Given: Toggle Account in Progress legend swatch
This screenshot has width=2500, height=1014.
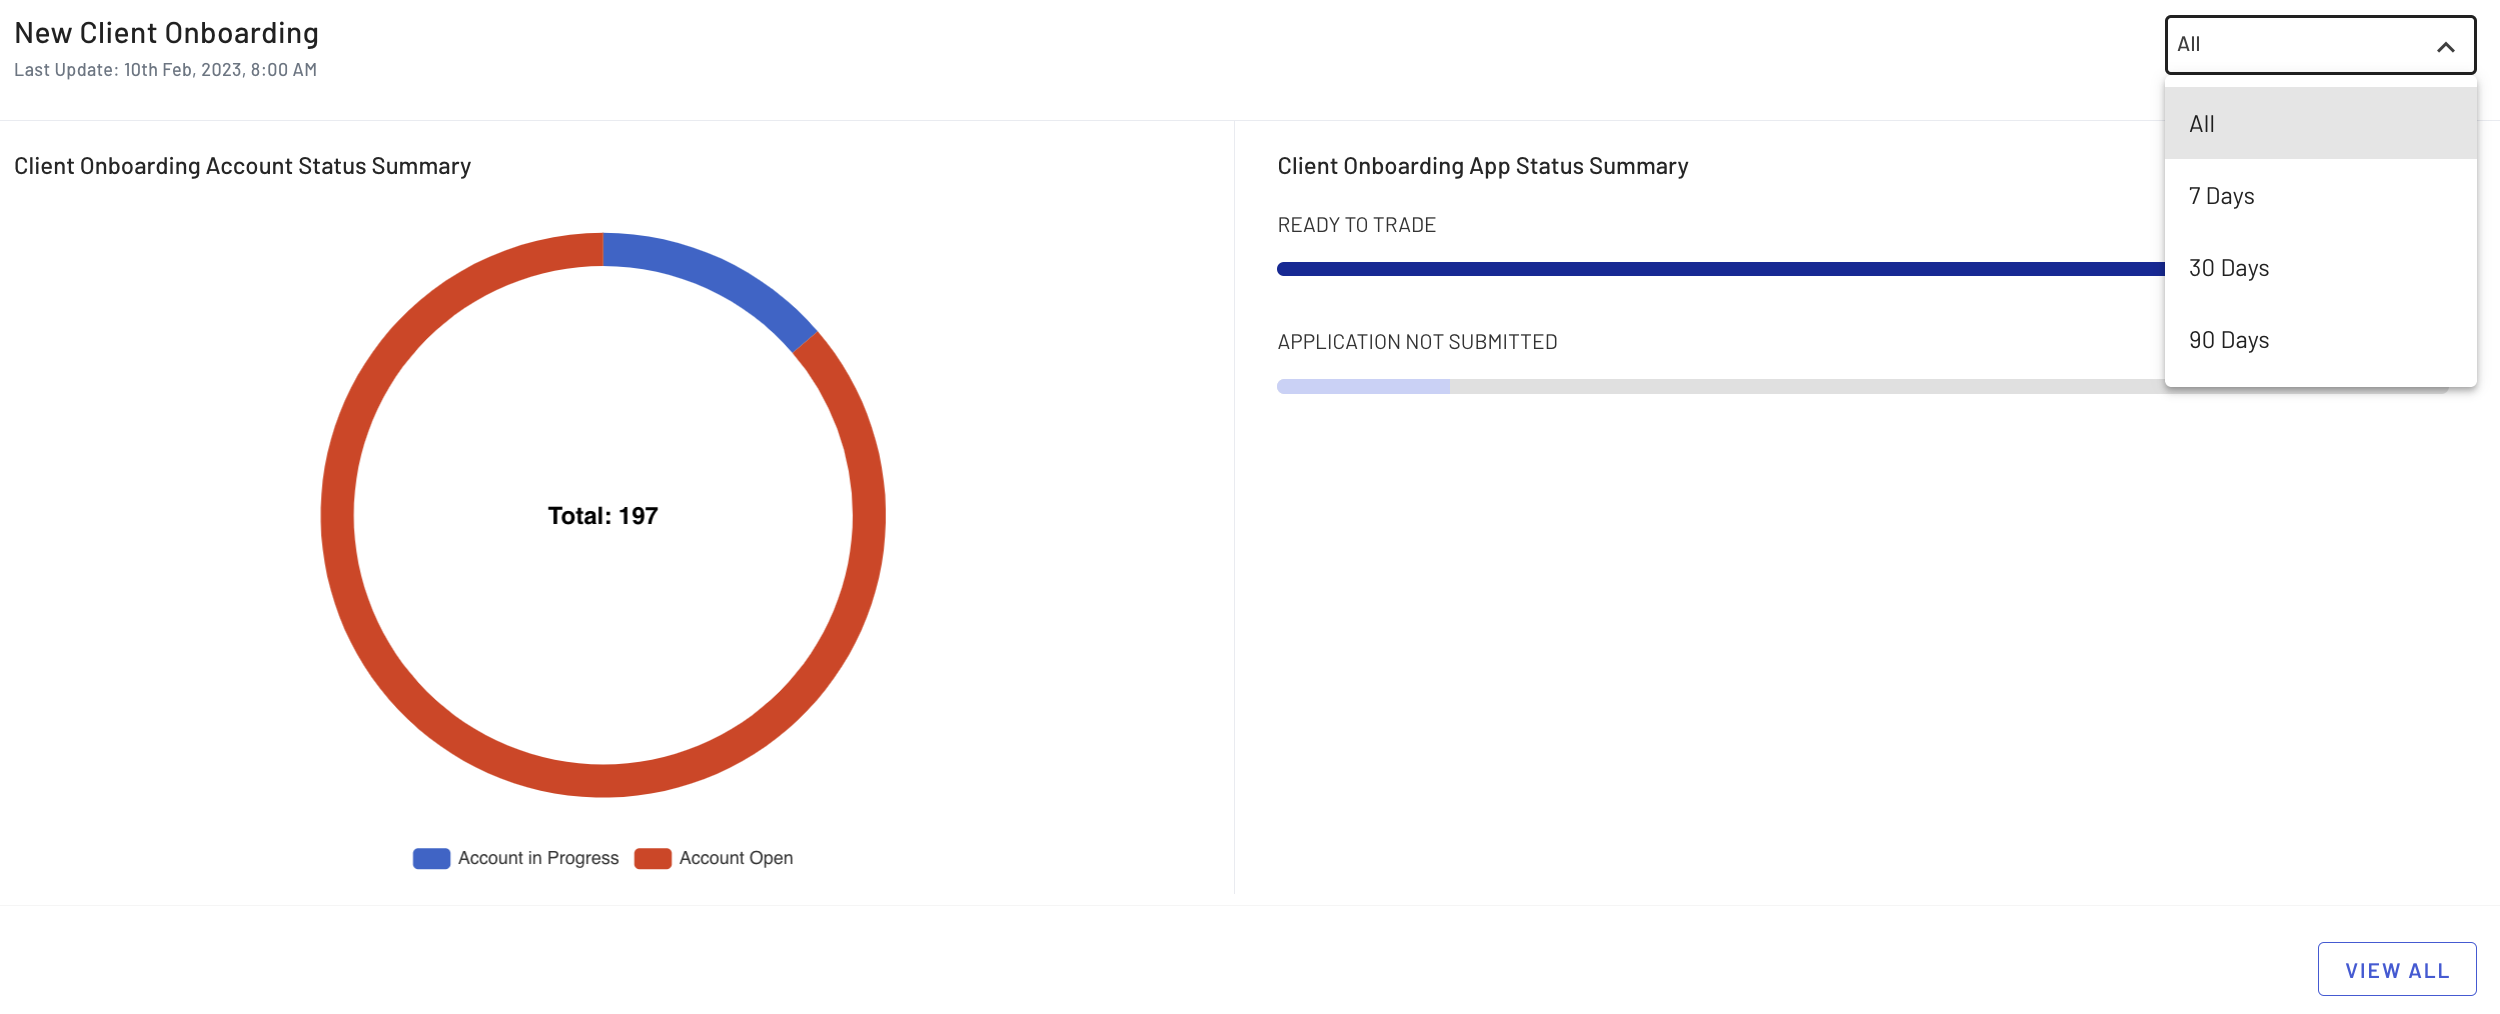Looking at the screenshot, I should 431,858.
